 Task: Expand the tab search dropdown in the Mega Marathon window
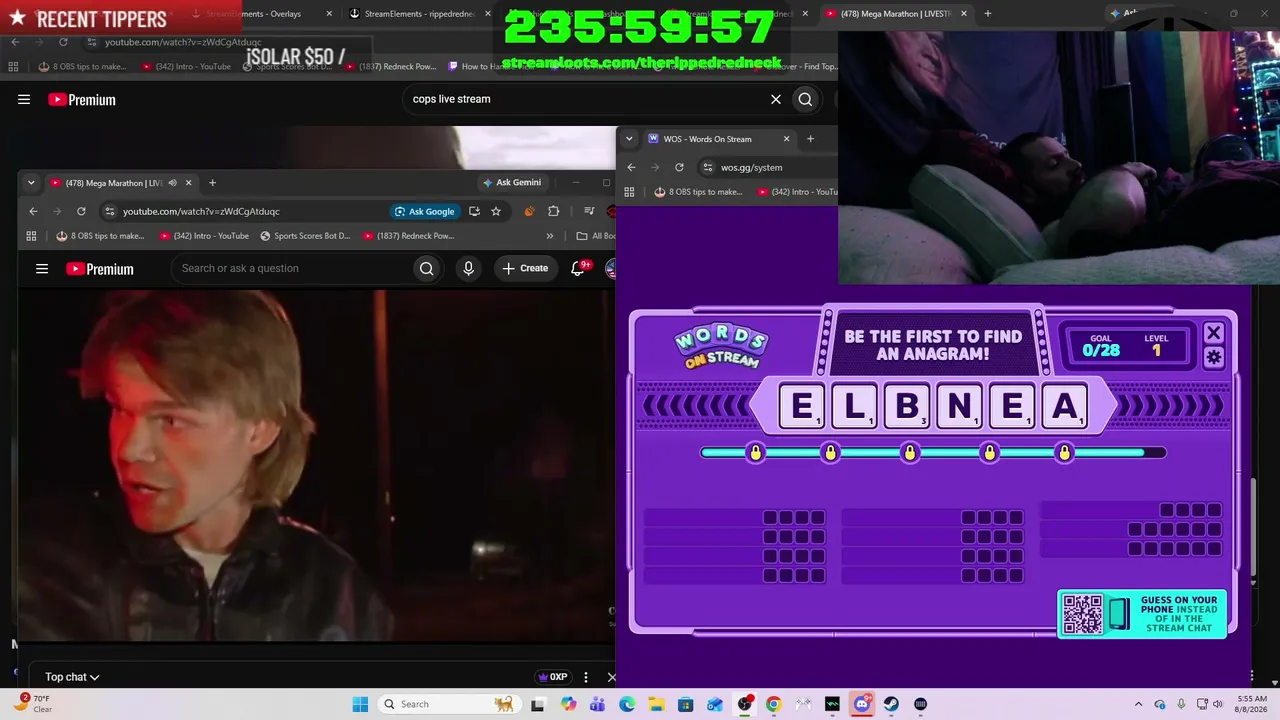pos(31,183)
